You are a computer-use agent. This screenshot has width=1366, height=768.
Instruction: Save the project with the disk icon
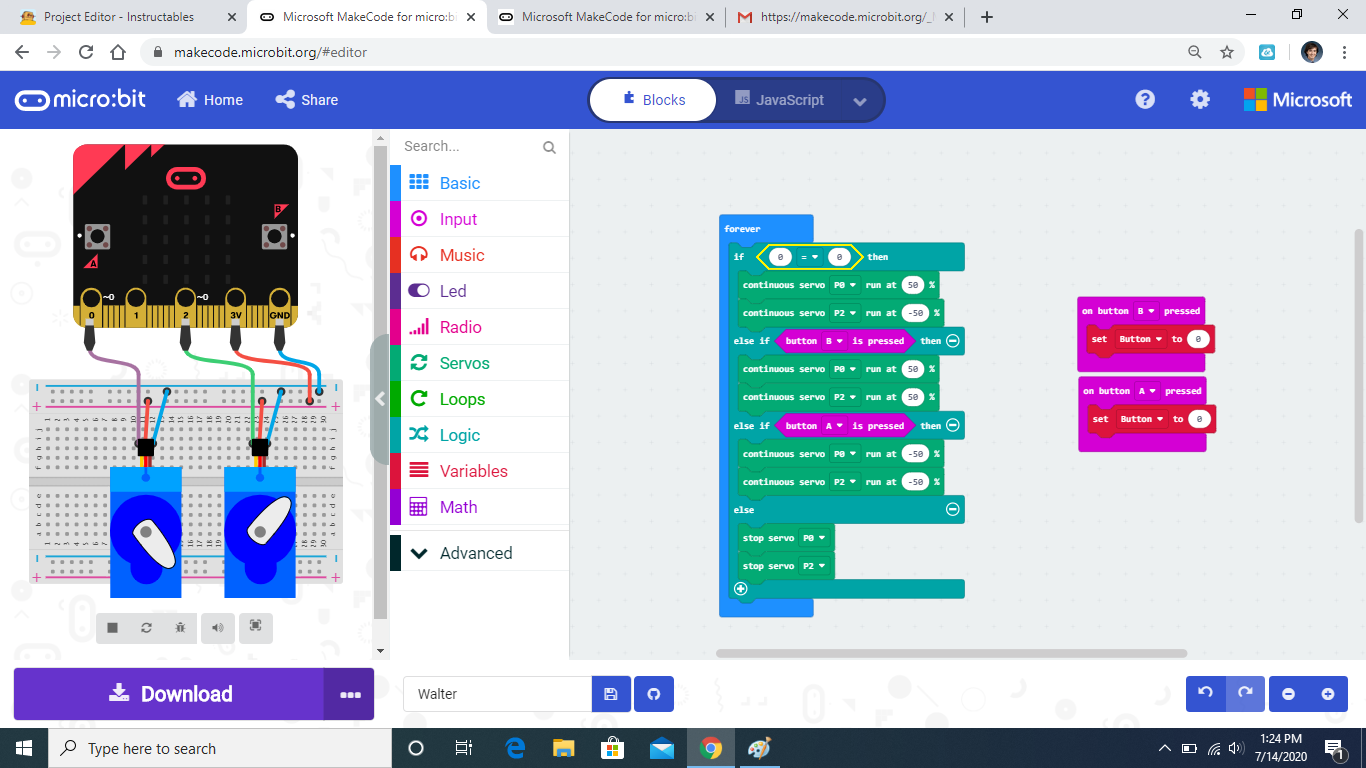611,694
